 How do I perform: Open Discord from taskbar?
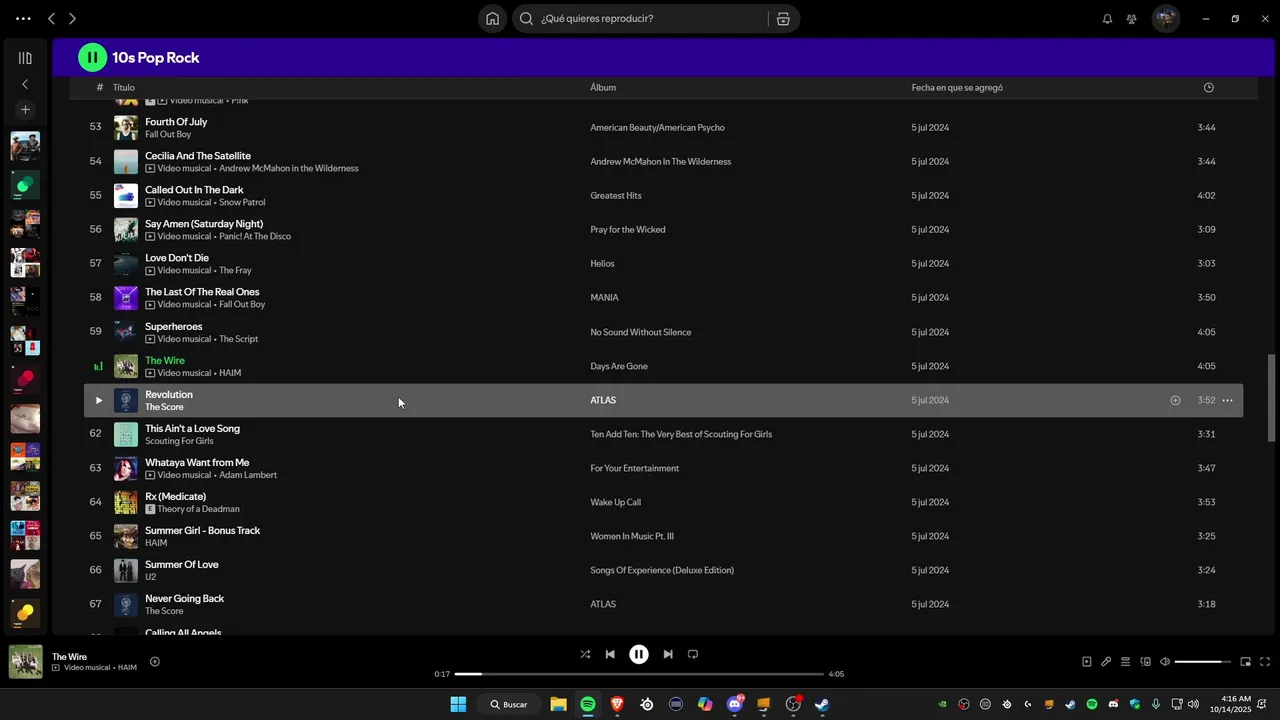[735, 704]
